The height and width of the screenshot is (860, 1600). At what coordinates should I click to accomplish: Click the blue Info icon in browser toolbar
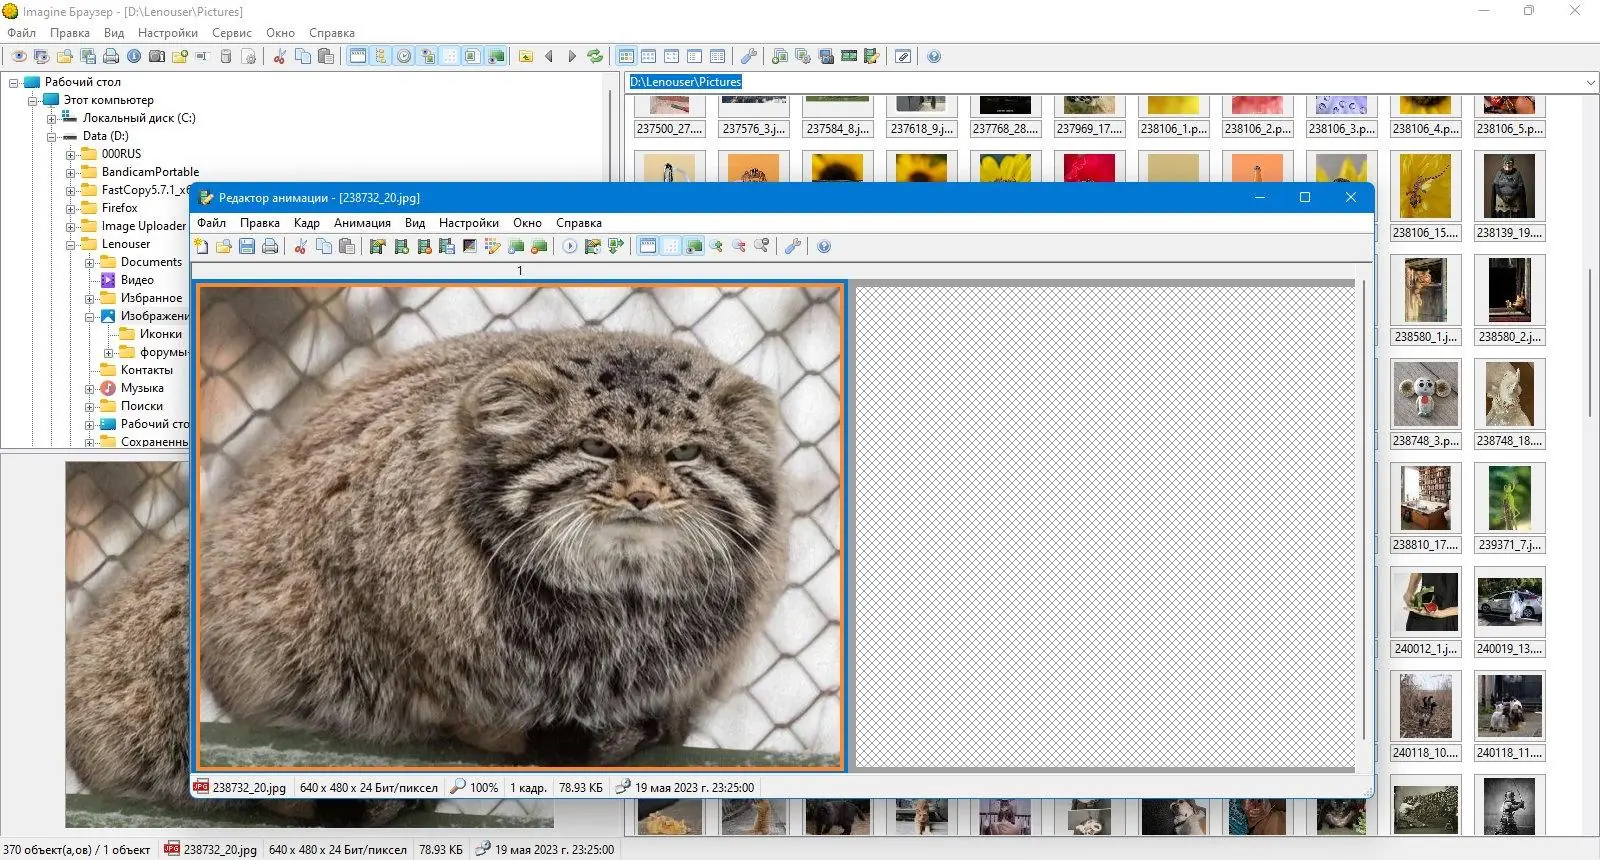pyautogui.click(x=134, y=56)
